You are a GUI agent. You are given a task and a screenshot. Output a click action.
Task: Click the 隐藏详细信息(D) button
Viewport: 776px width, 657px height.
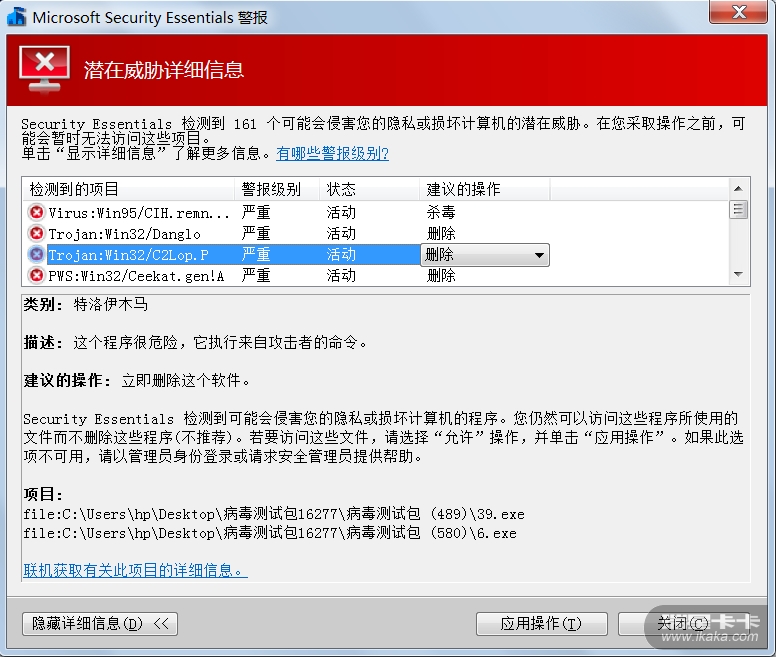coord(100,624)
